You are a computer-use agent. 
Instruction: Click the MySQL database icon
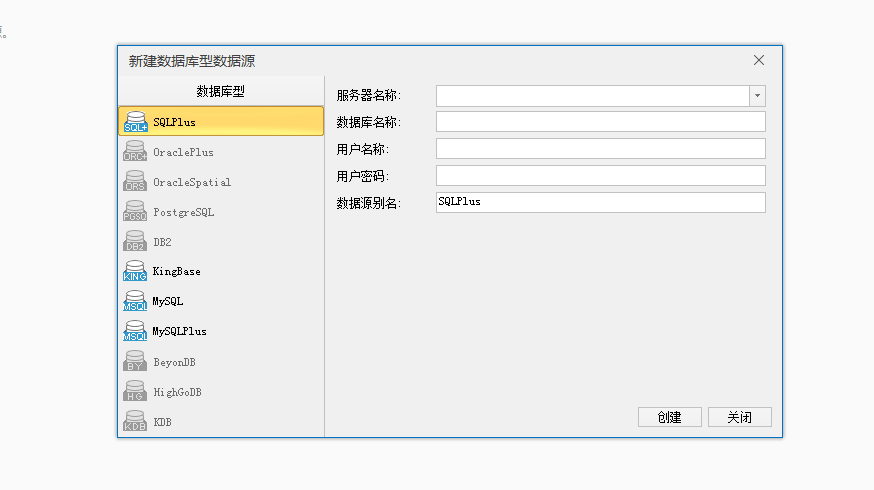[135, 302]
